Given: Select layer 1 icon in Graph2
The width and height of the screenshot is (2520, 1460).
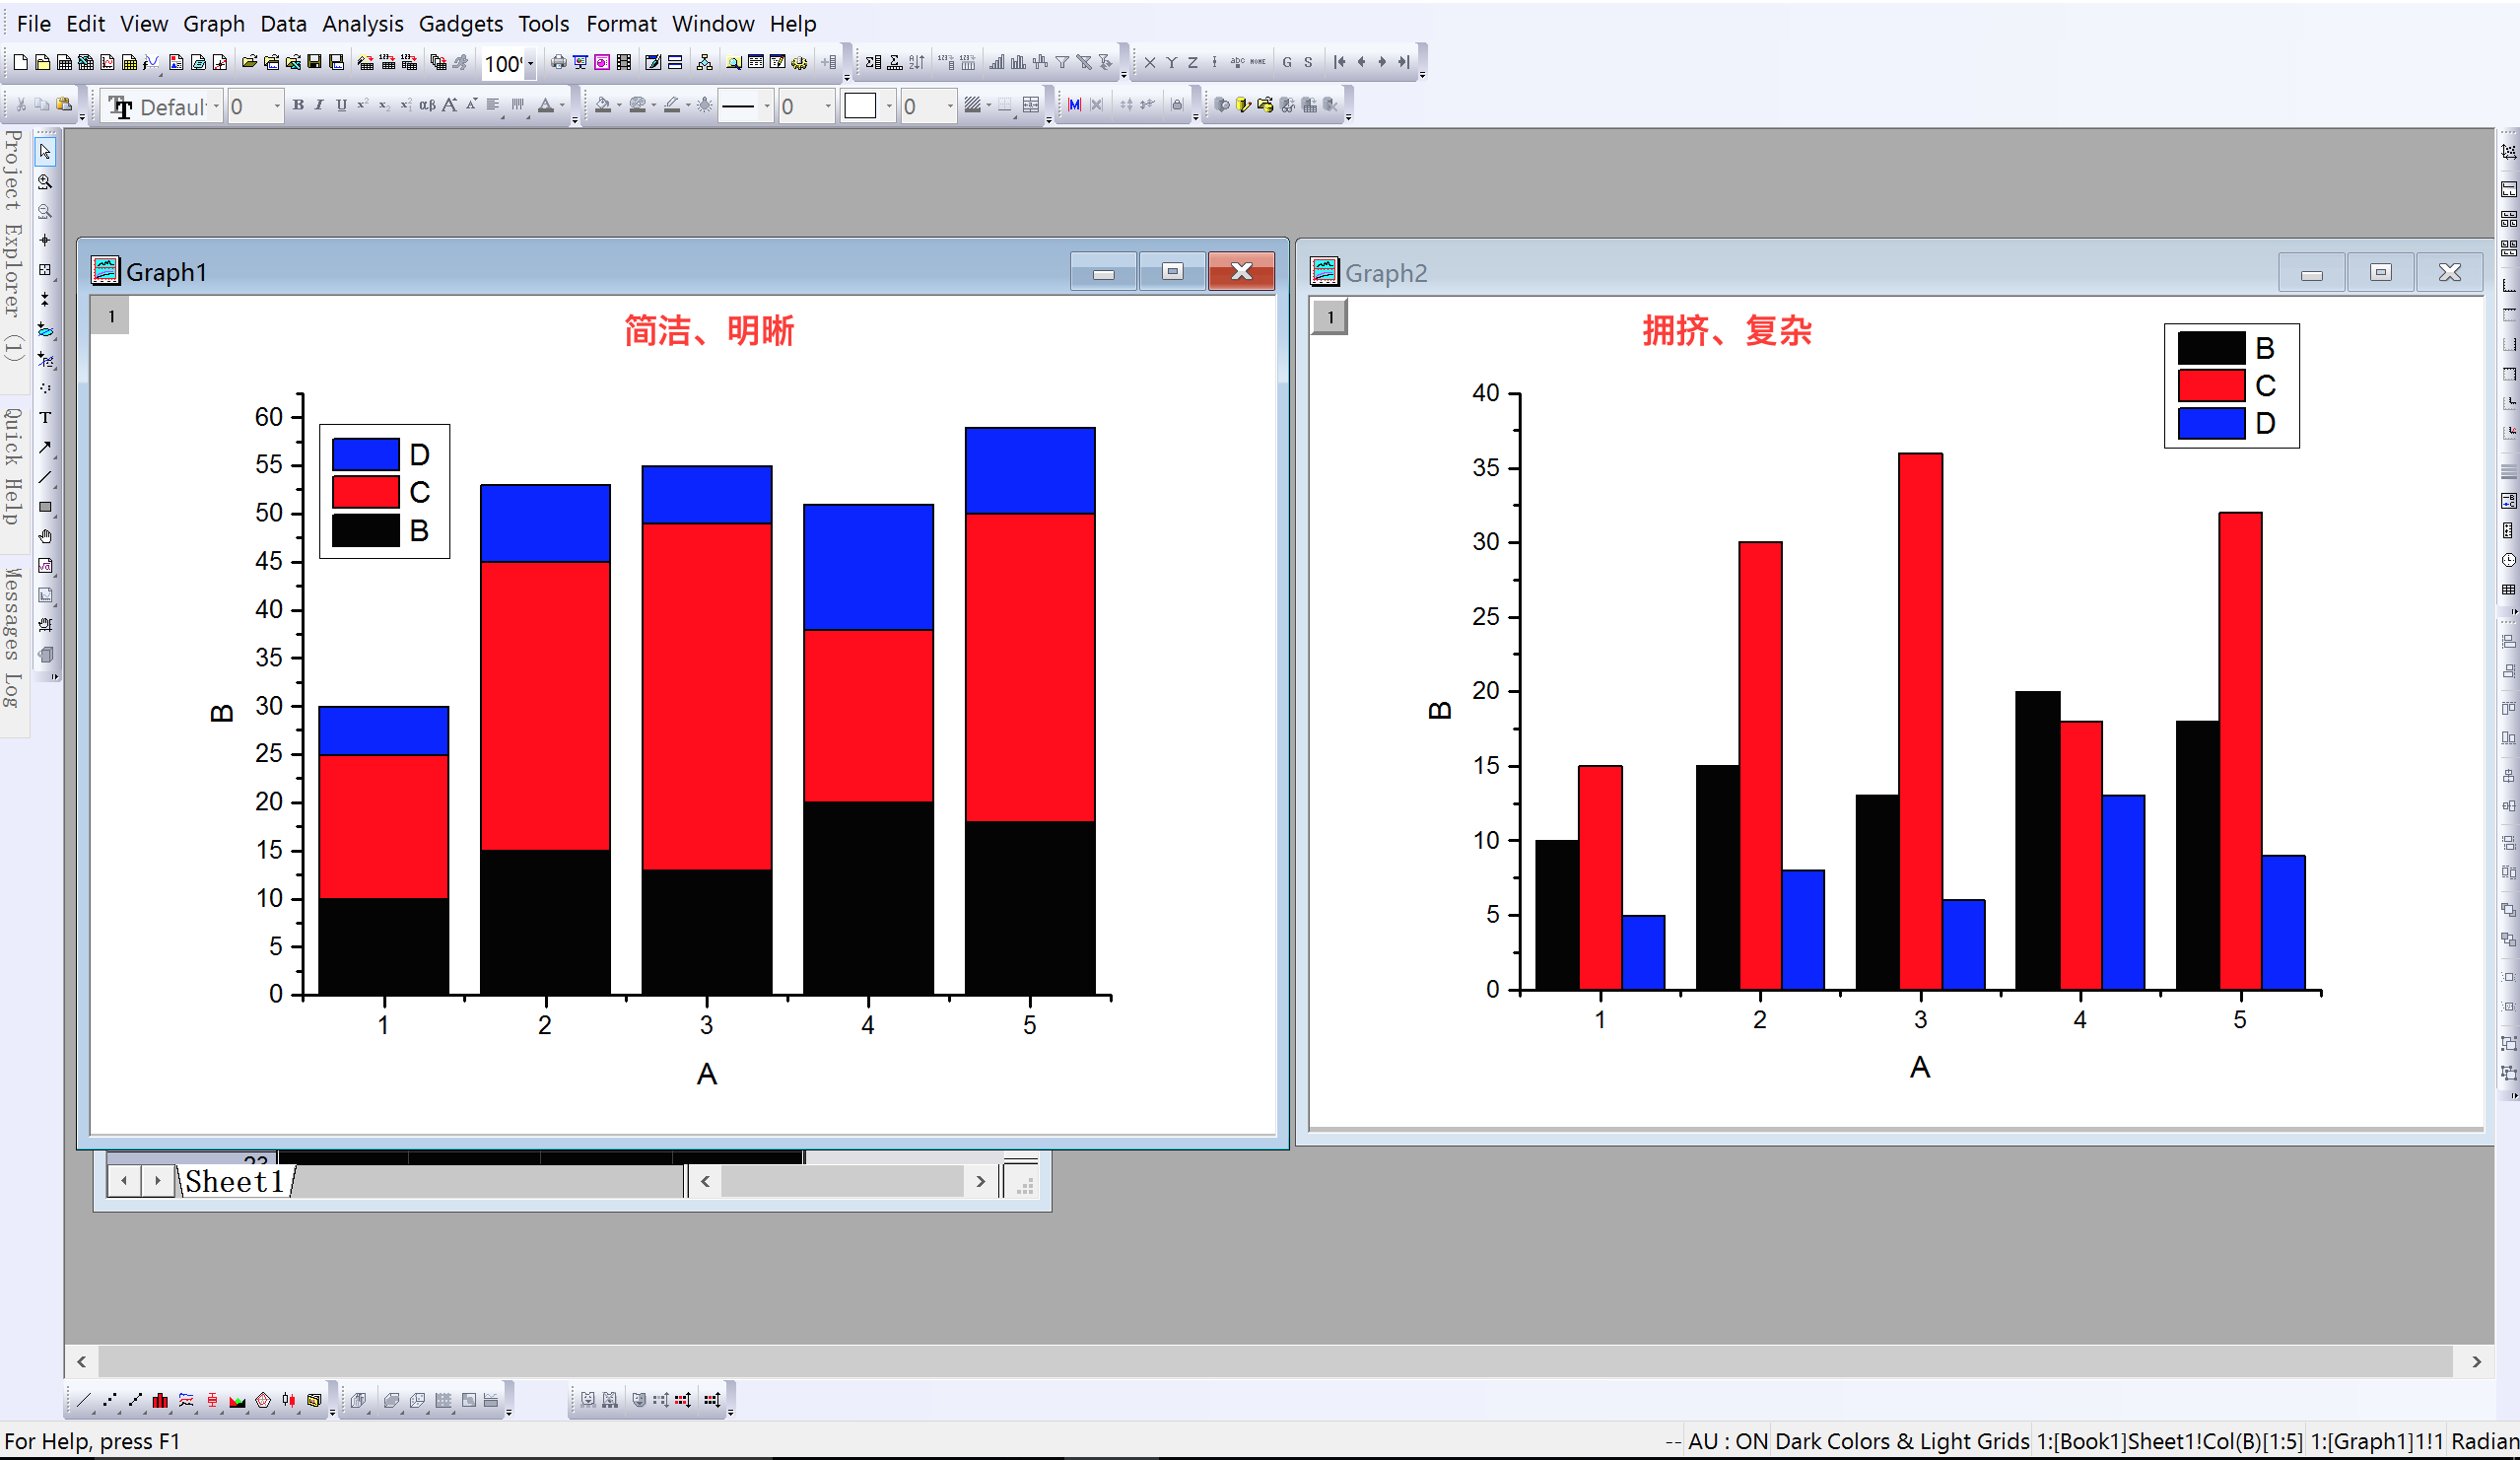Looking at the screenshot, I should tap(1329, 317).
